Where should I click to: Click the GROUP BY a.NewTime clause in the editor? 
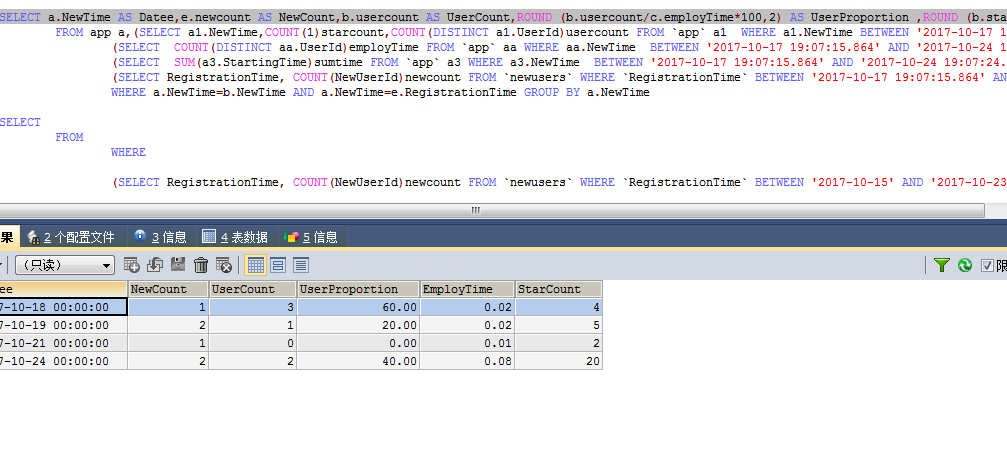coord(587,92)
